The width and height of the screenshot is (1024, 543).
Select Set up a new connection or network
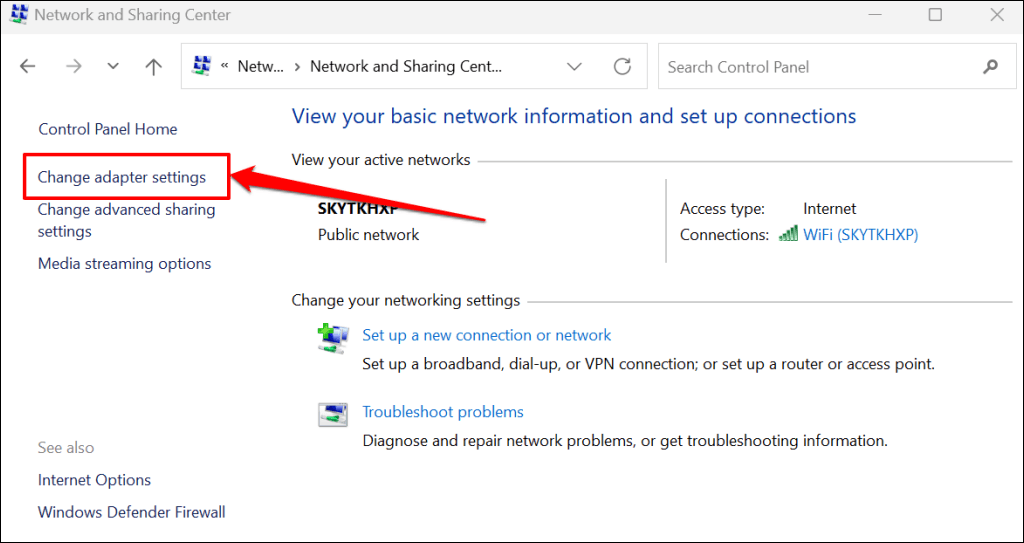pyautogui.click(x=486, y=335)
